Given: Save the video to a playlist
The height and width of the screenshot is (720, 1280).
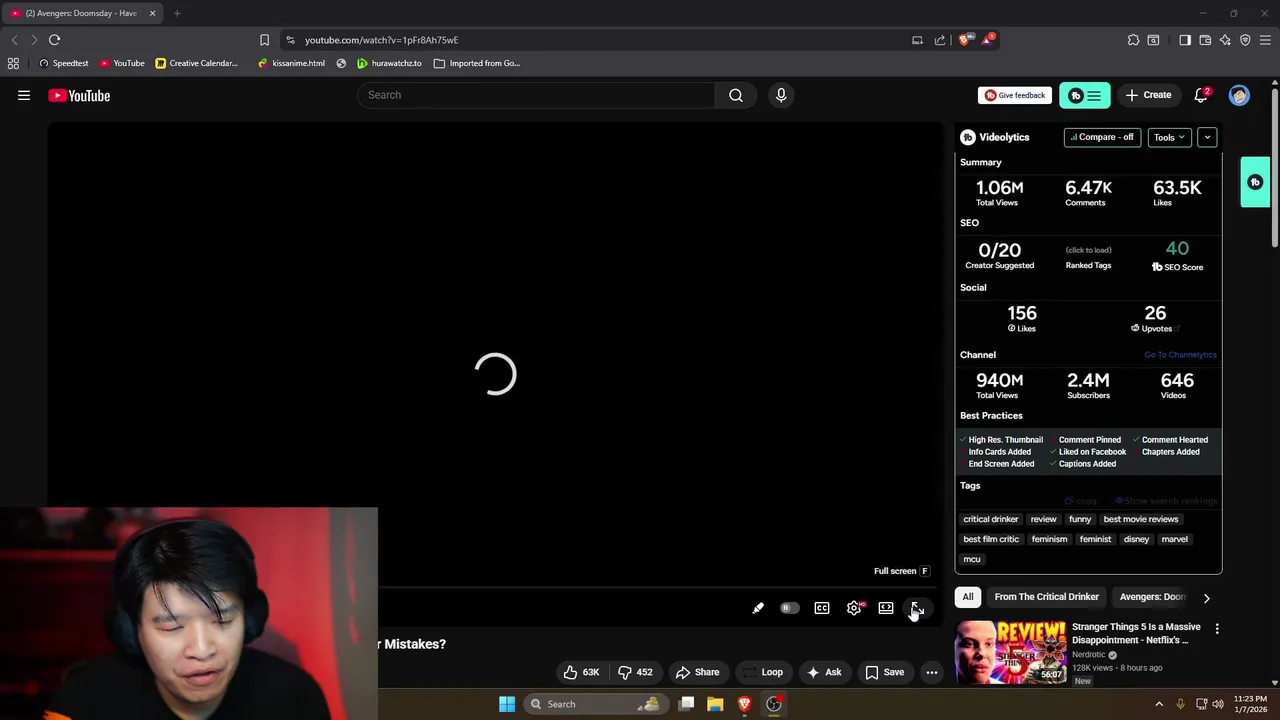Looking at the screenshot, I should click(x=884, y=672).
